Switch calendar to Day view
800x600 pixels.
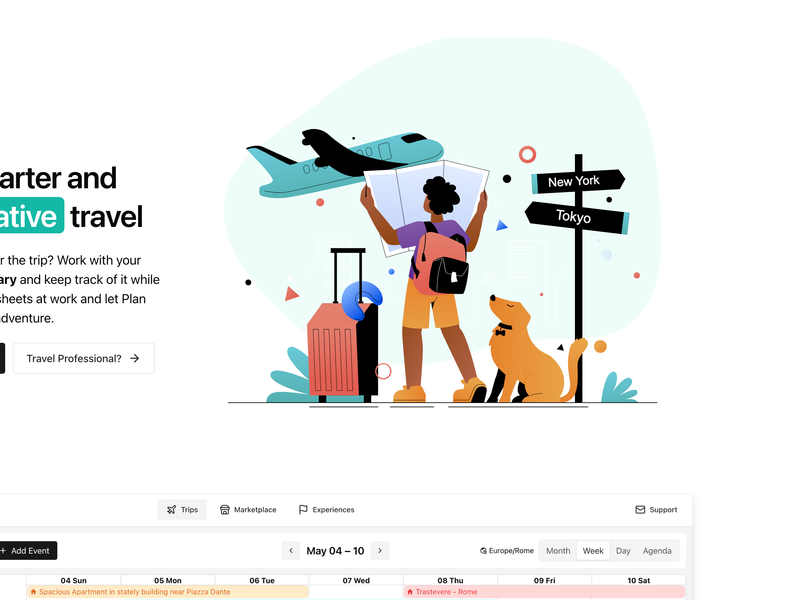point(623,551)
